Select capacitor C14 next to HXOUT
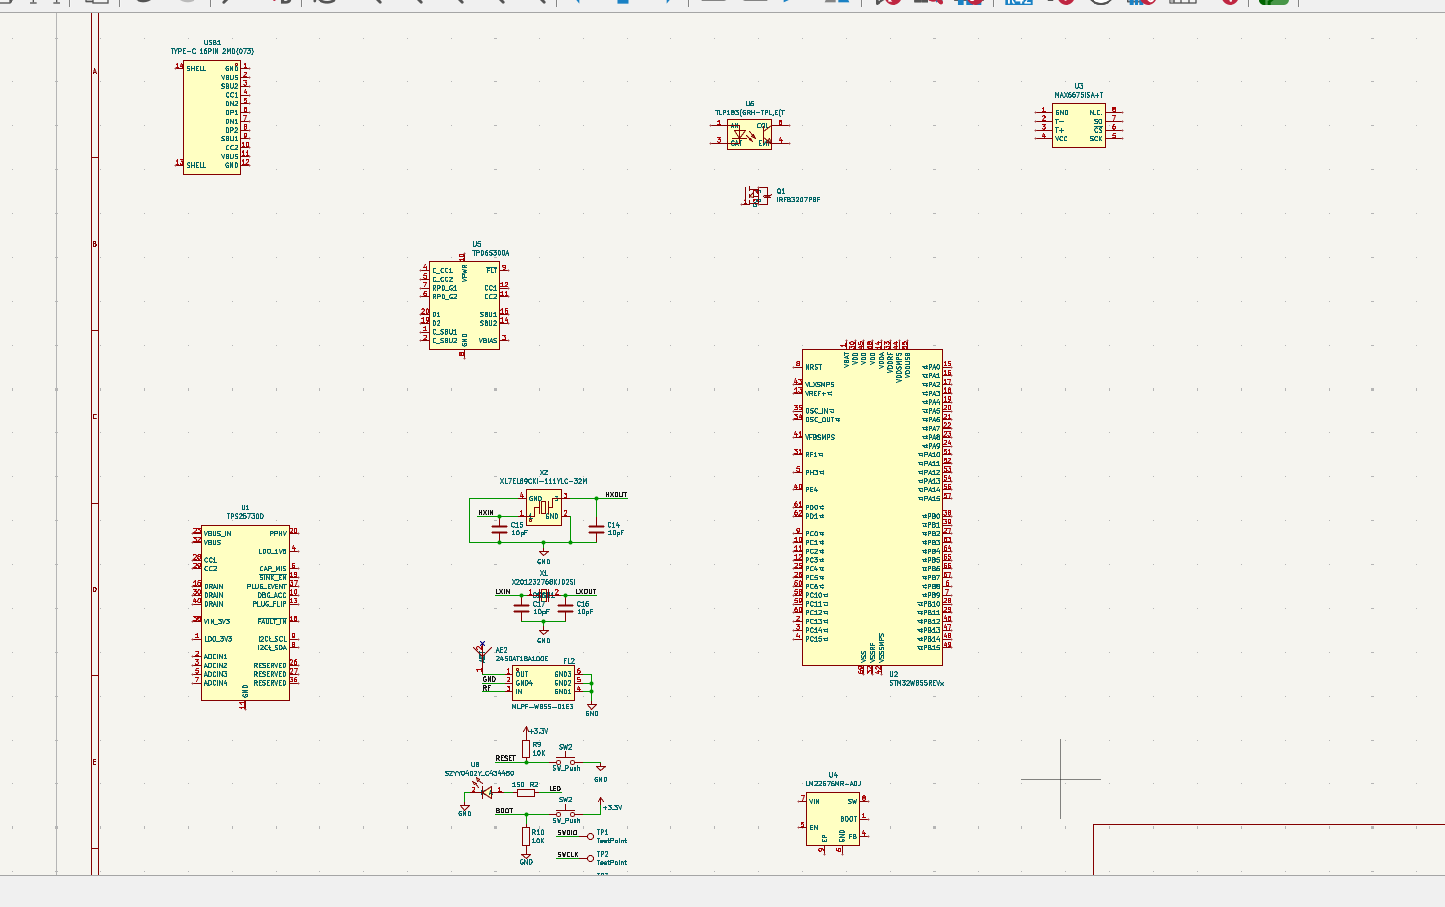The width and height of the screenshot is (1445, 907). [x=596, y=527]
